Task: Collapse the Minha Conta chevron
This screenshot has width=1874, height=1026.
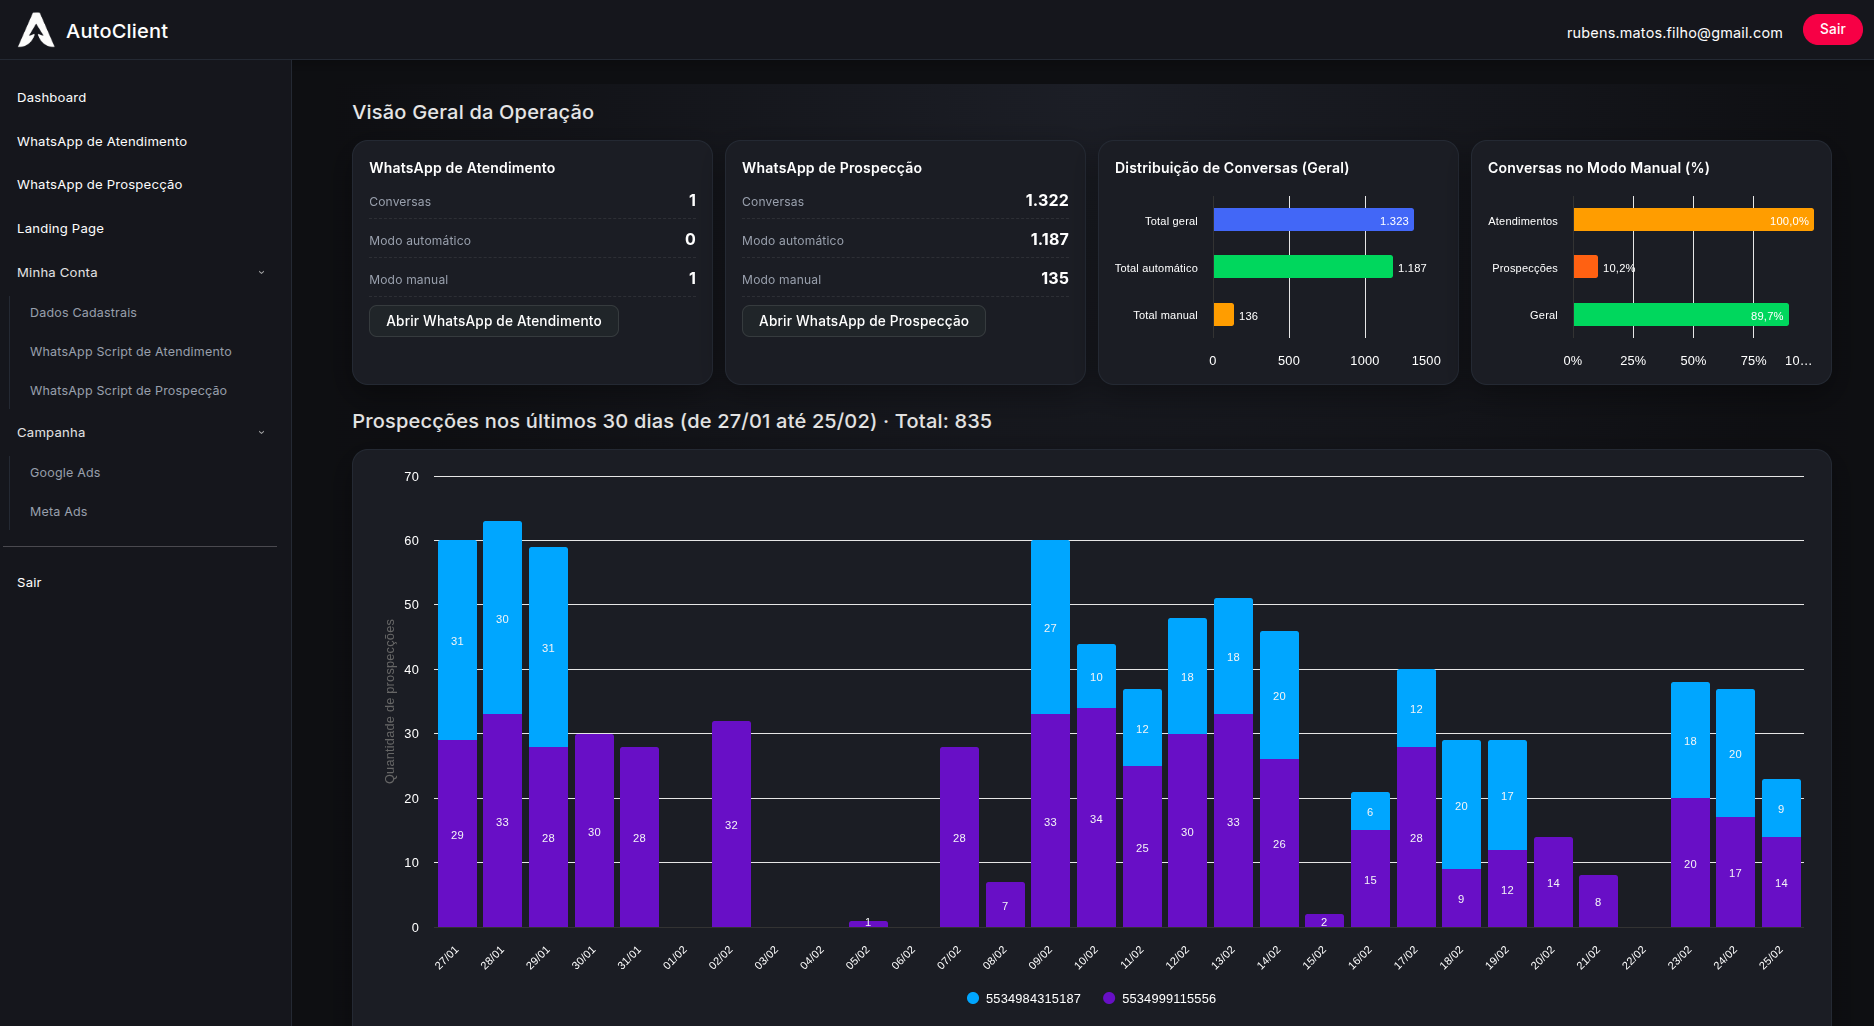Action: (261, 273)
